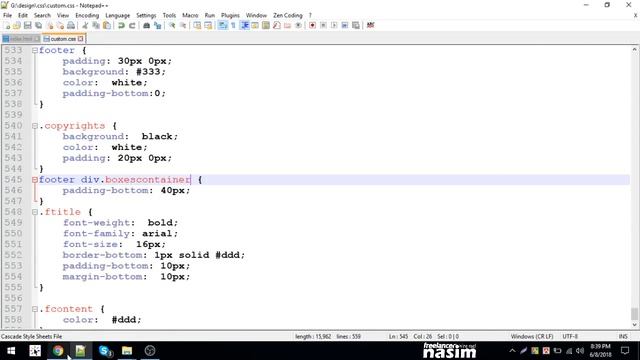Viewport: 640px width, 360px height.
Task: Cut selection with the scissors icon
Action: click(x=85, y=25)
